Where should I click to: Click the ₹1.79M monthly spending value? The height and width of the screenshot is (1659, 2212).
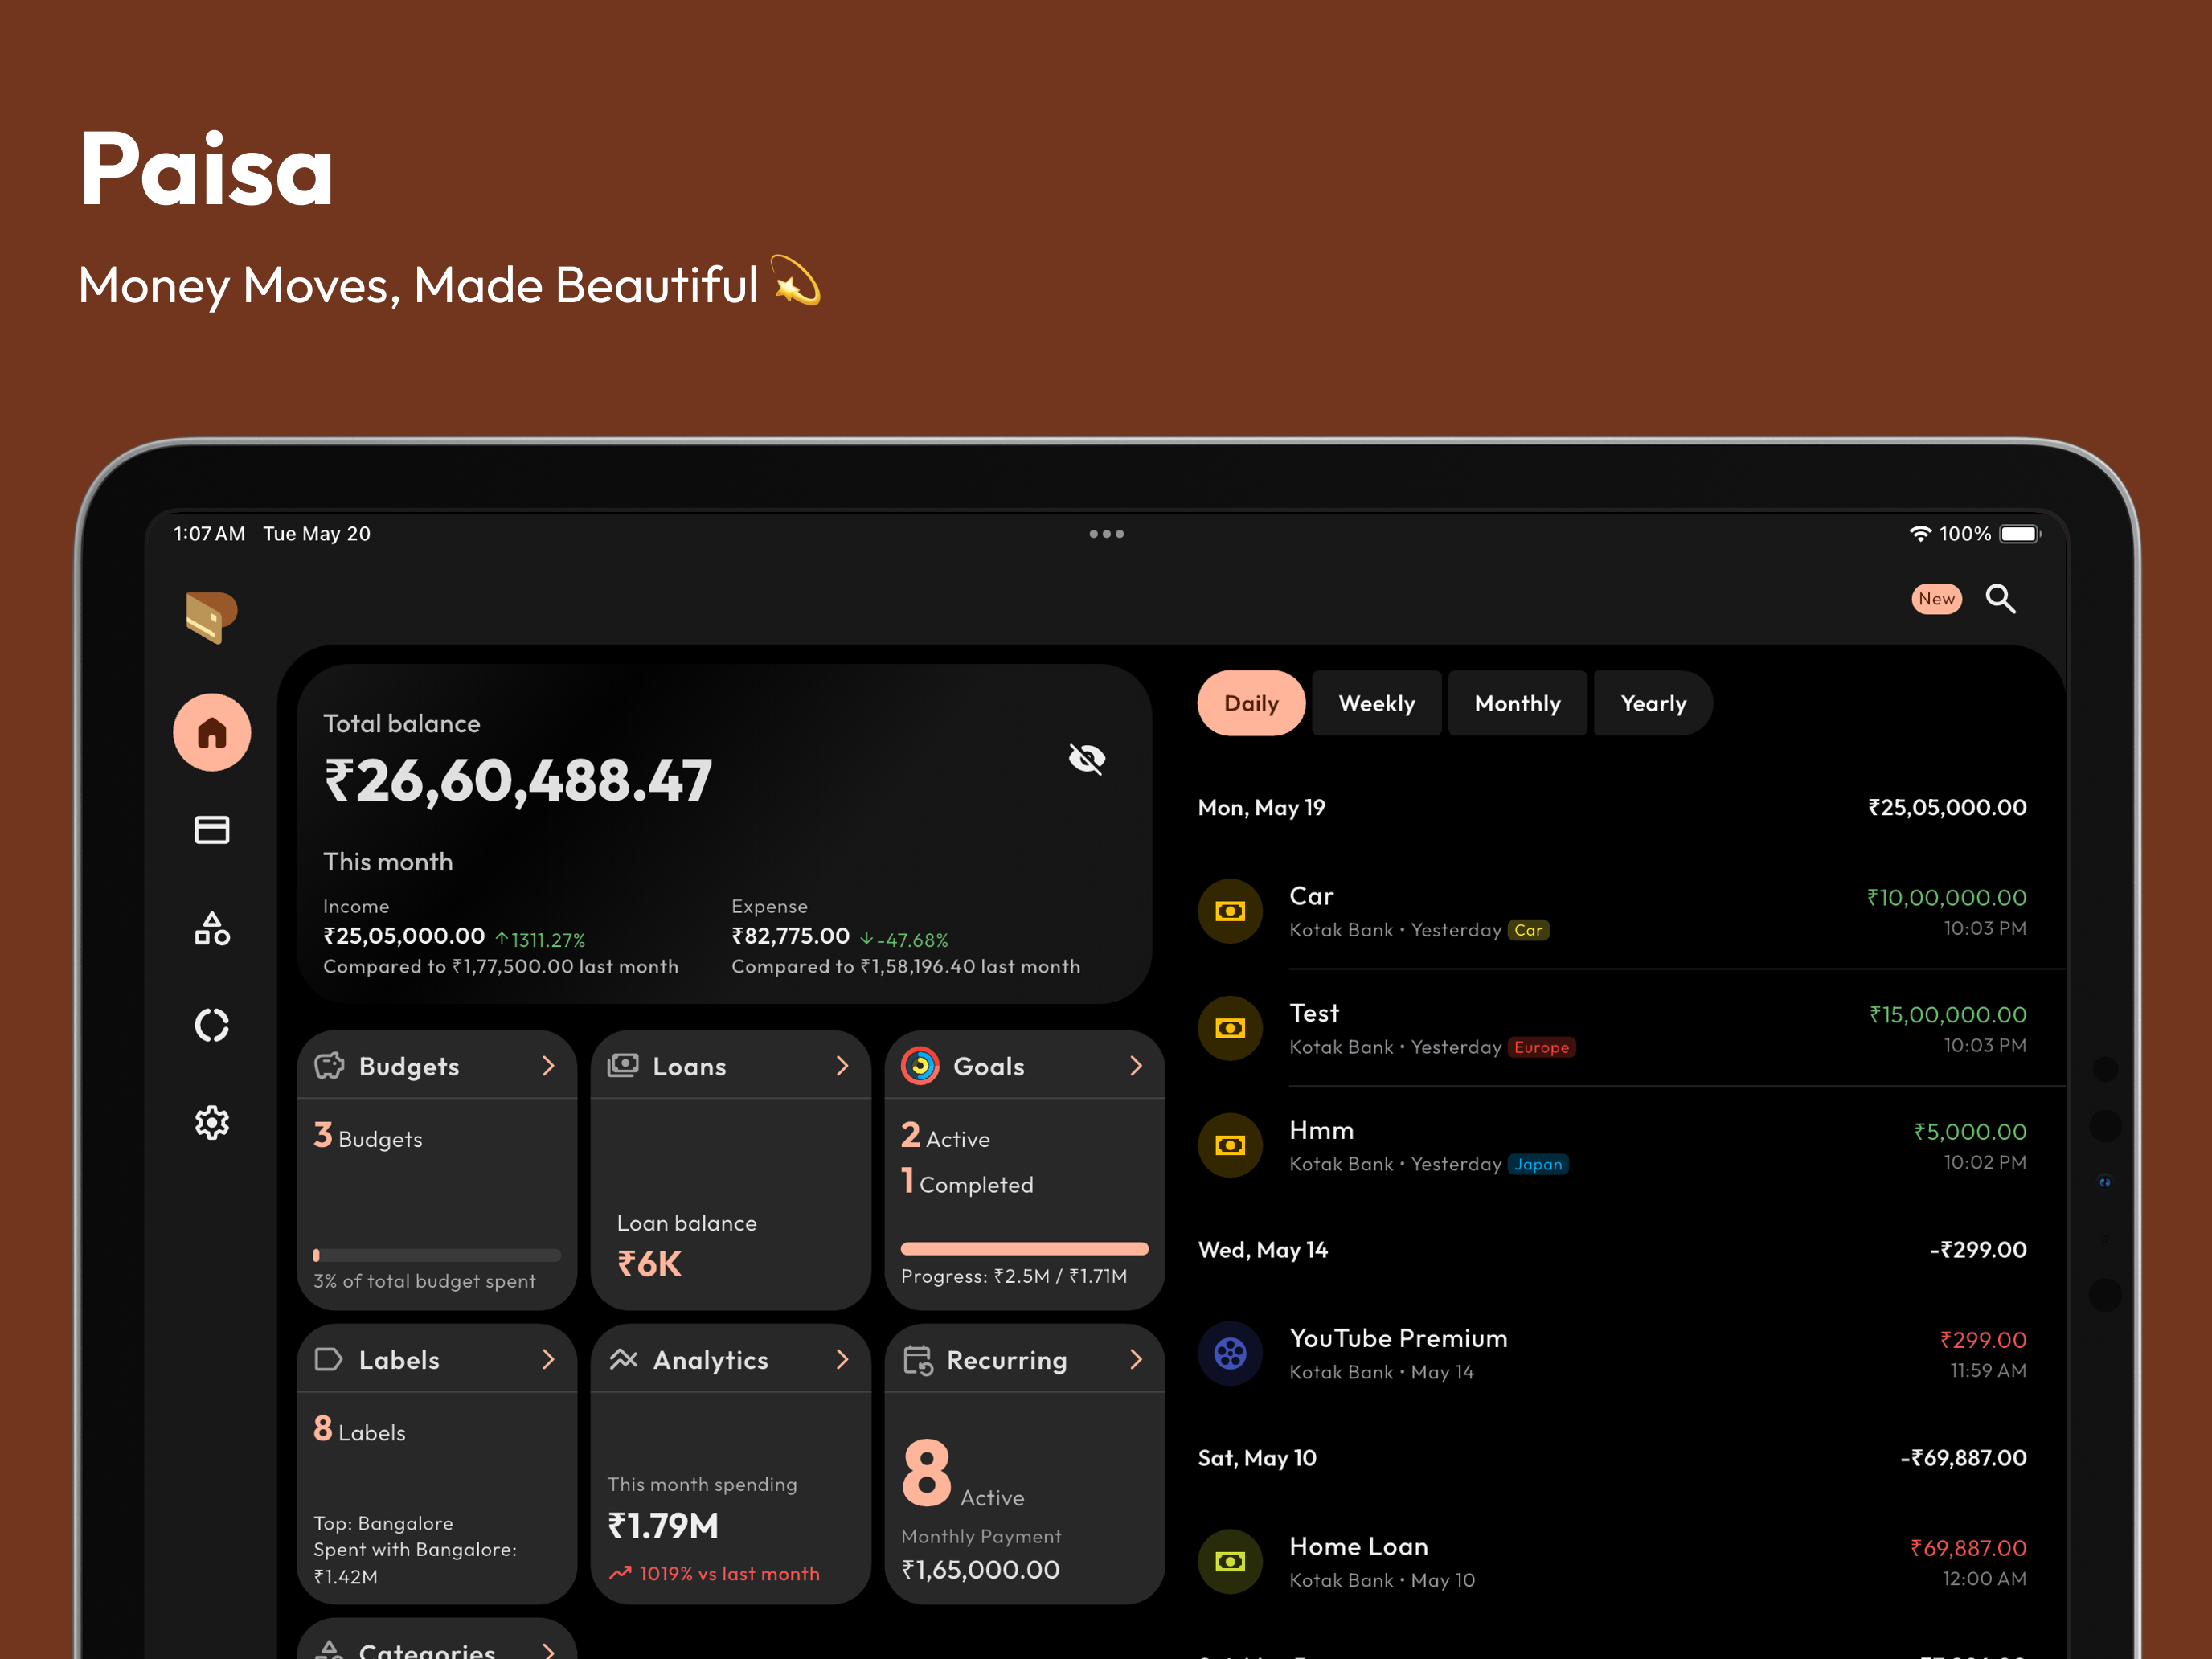pyautogui.click(x=663, y=1526)
